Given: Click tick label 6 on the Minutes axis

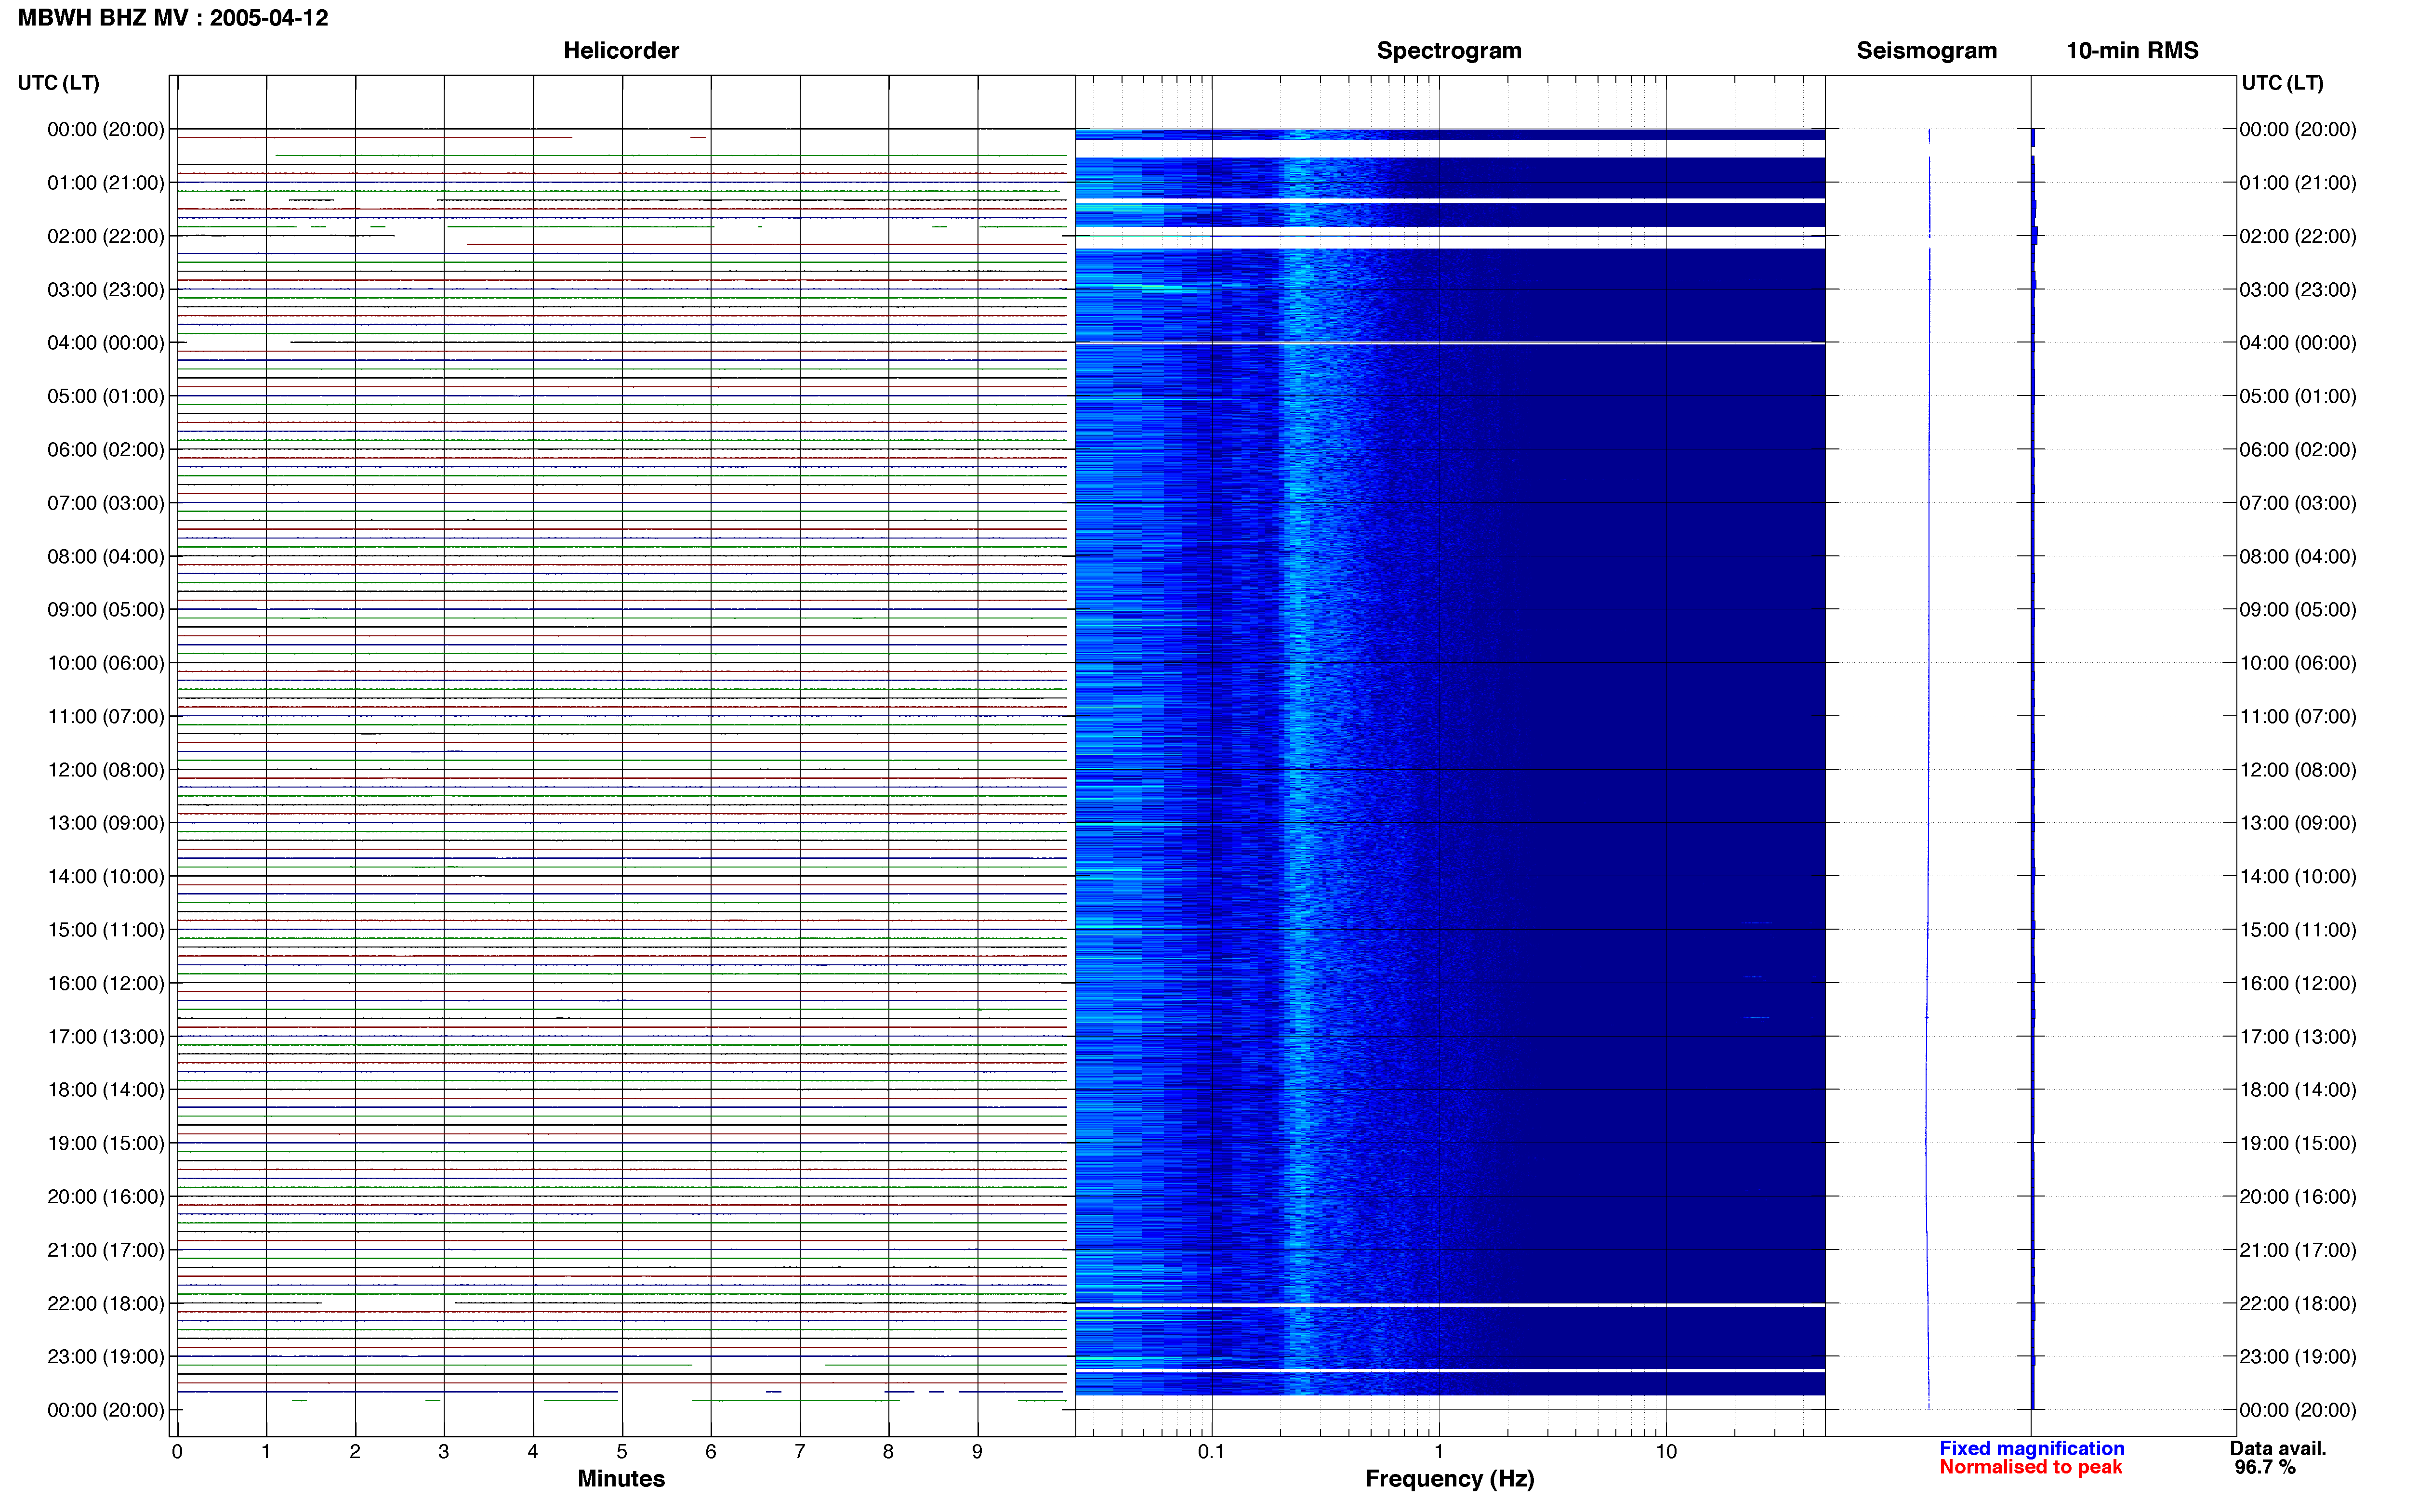Looking at the screenshot, I should (x=711, y=1452).
